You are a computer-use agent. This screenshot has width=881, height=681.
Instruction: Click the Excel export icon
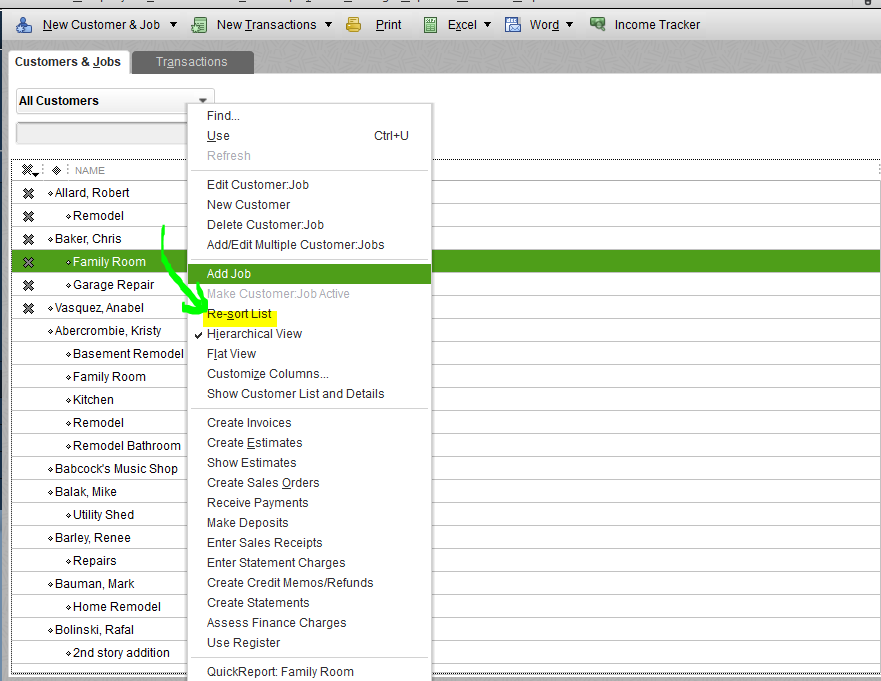[x=432, y=24]
